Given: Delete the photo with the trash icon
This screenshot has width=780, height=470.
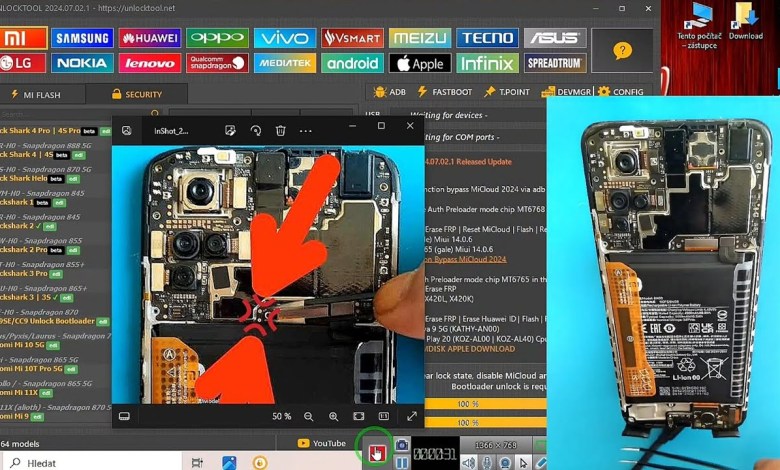Looking at the screenshot, I should pyautogui.click(x=281, y=130).
